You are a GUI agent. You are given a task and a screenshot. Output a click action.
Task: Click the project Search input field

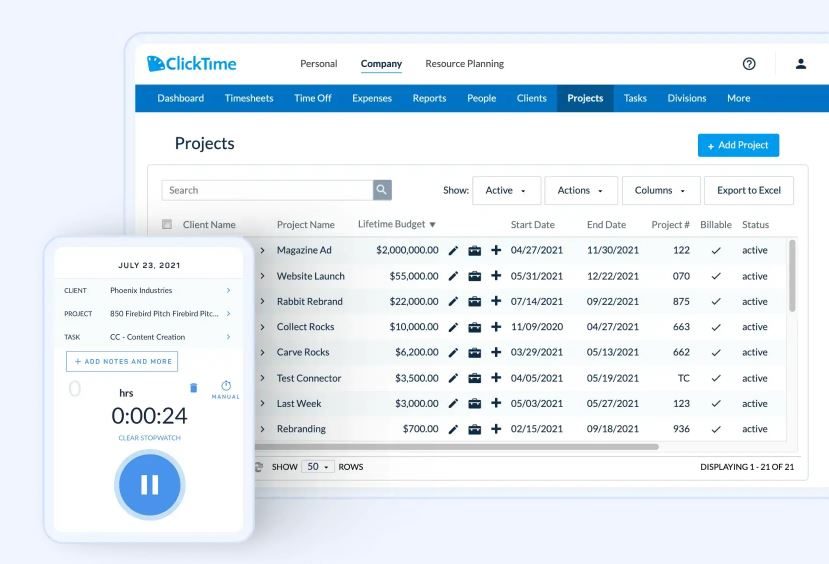[x=267, y=190]
